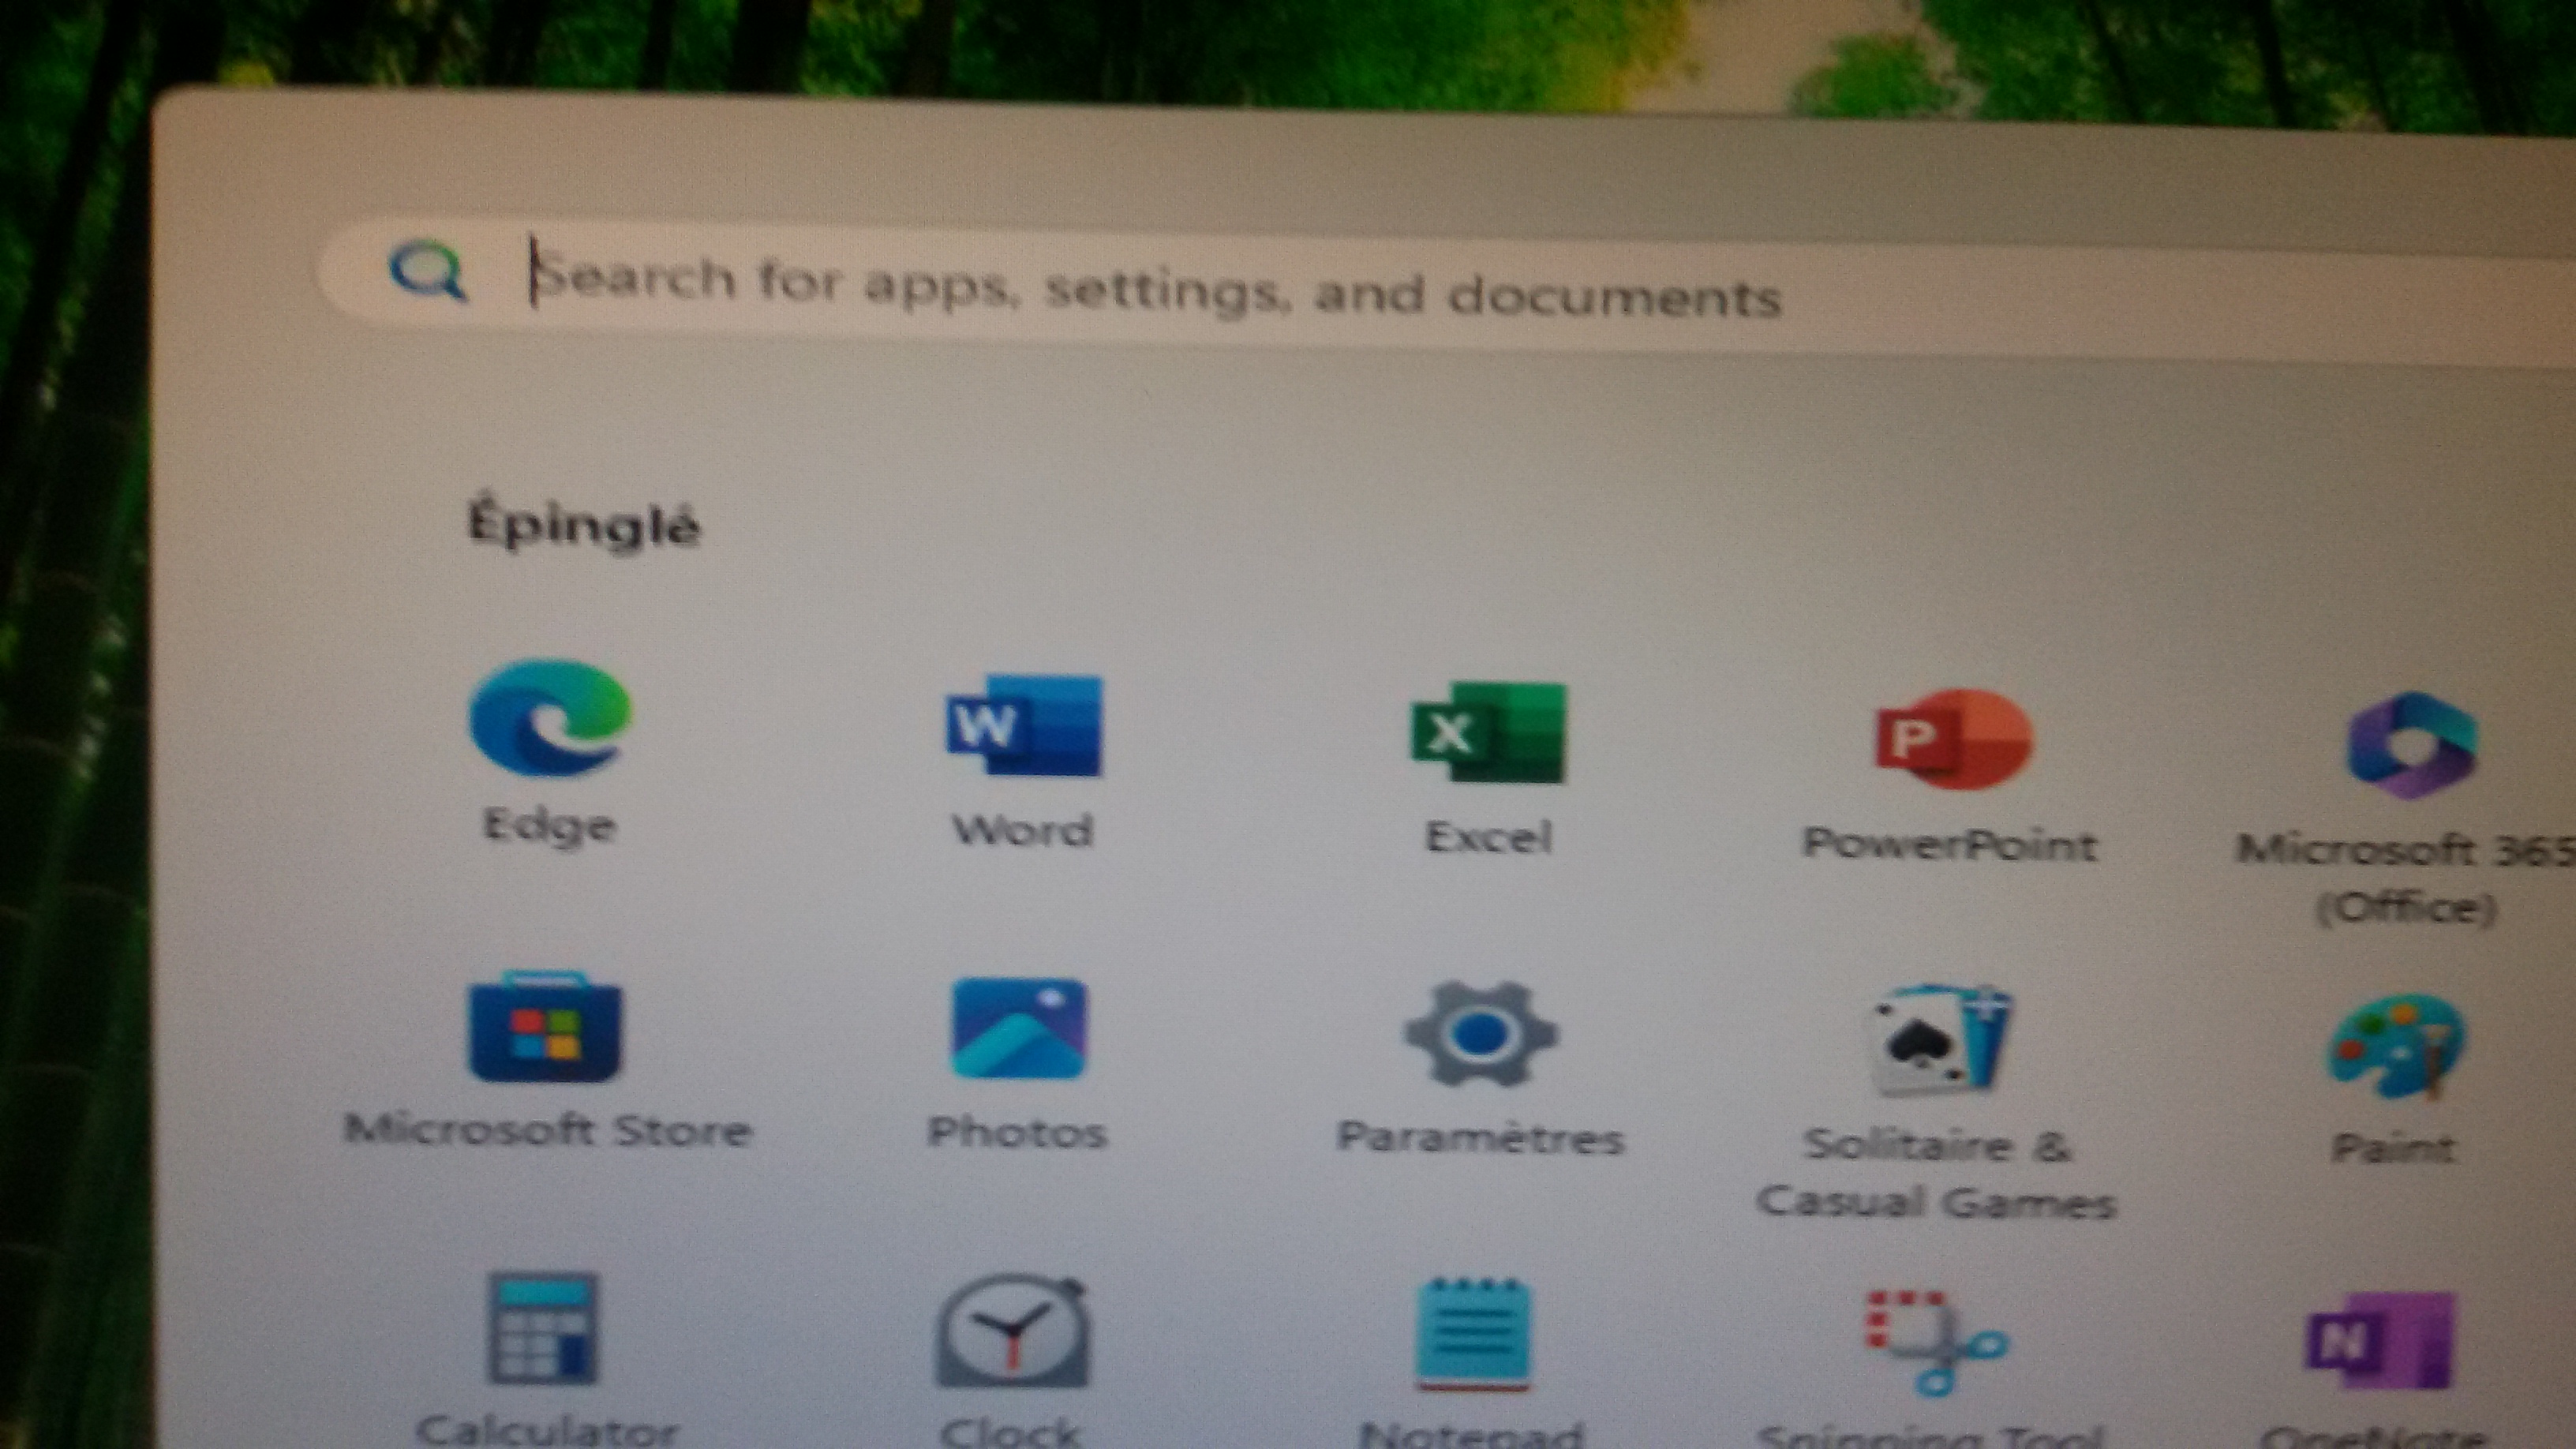The image size is (2576, 1449).
Task: Launch the Photos app
Action: pos(1017,1029)
